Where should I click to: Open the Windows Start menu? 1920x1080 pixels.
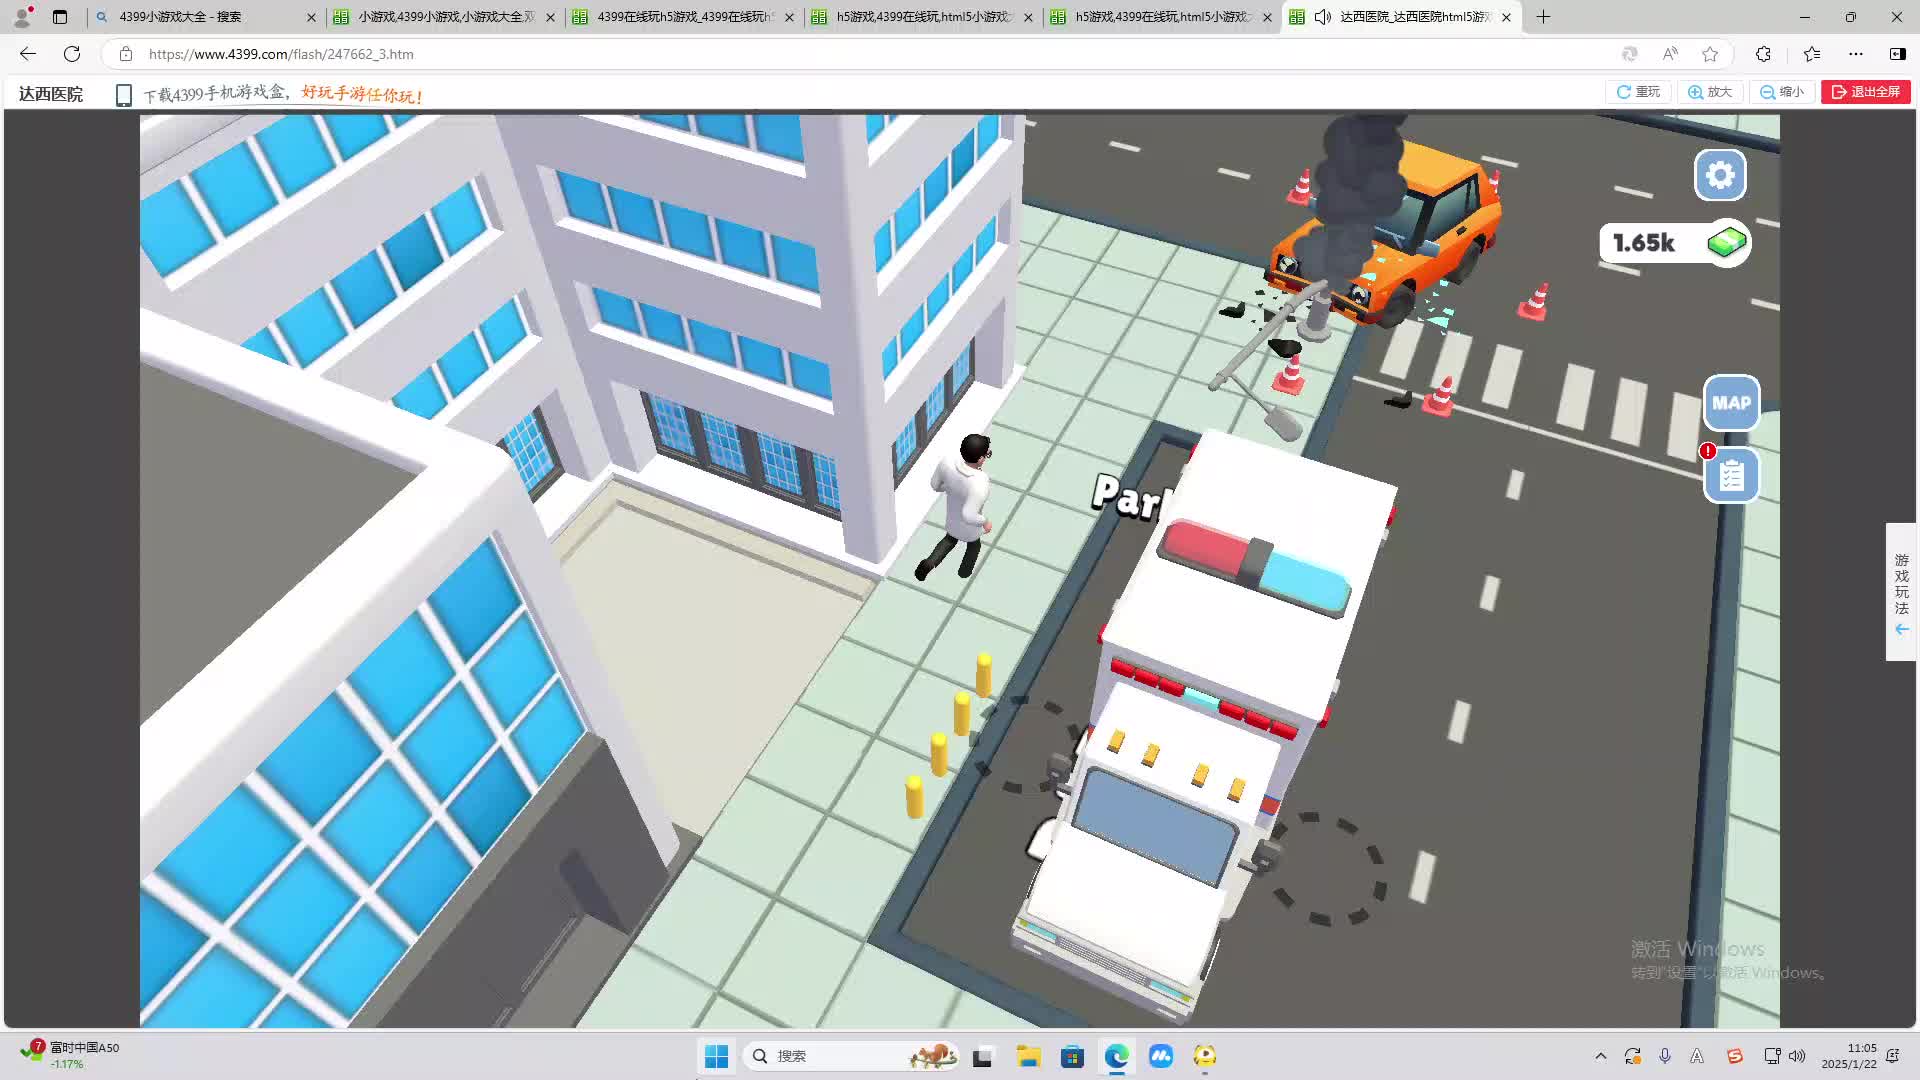[x=716, y=1056]
